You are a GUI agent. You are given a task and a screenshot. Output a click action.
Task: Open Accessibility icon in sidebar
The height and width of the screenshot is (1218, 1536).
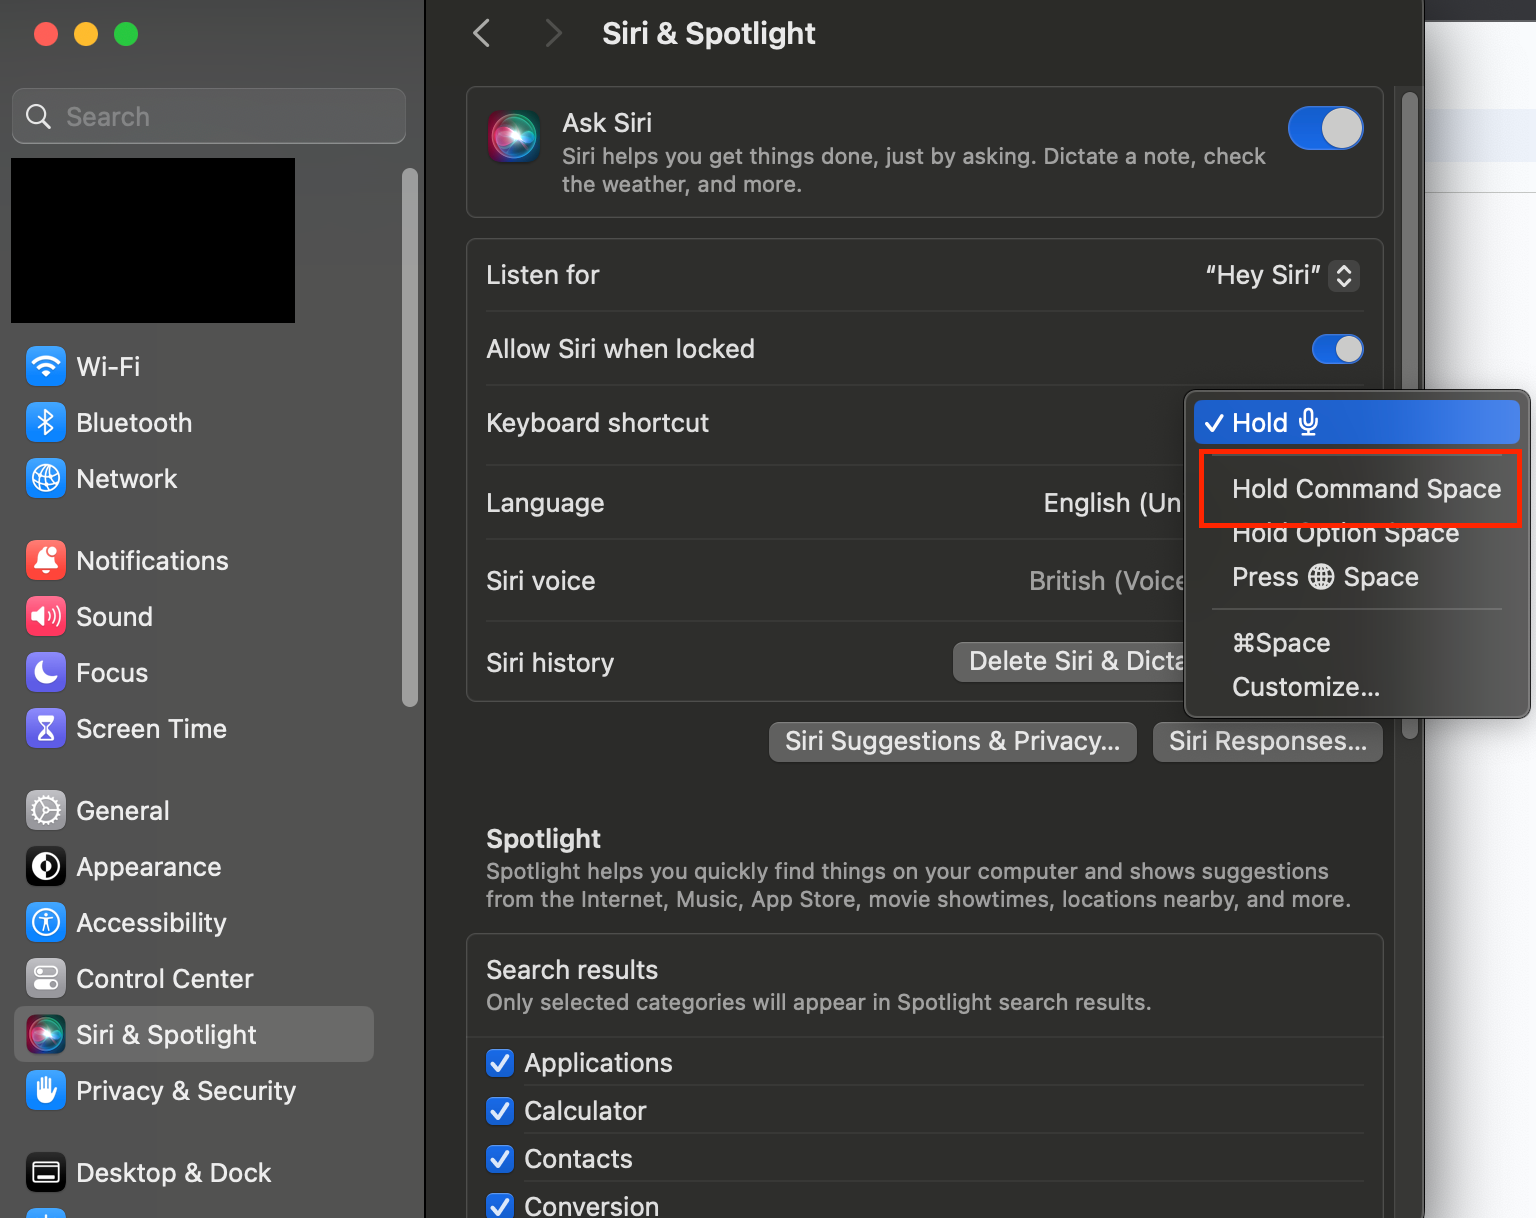(46, 923)
